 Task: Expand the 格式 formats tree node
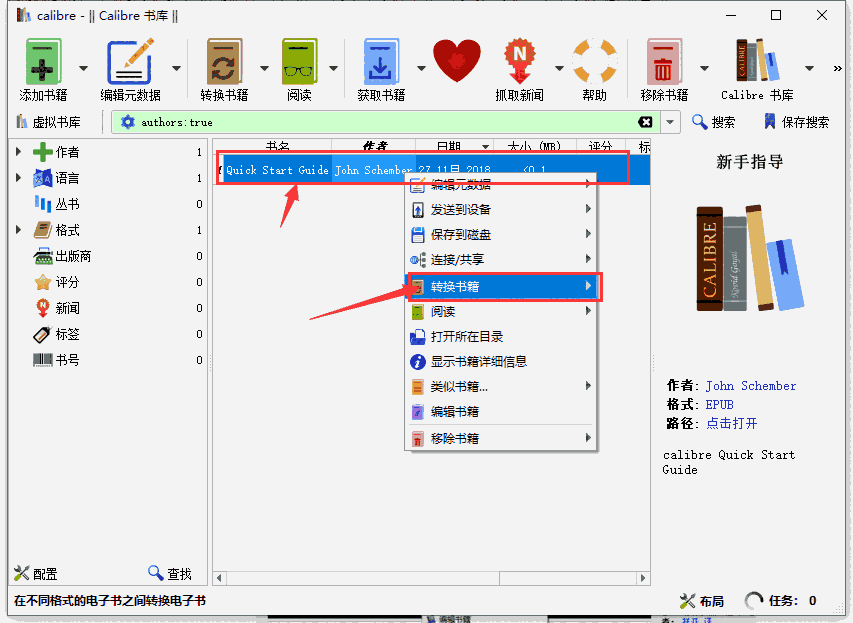tap(18, 230)
